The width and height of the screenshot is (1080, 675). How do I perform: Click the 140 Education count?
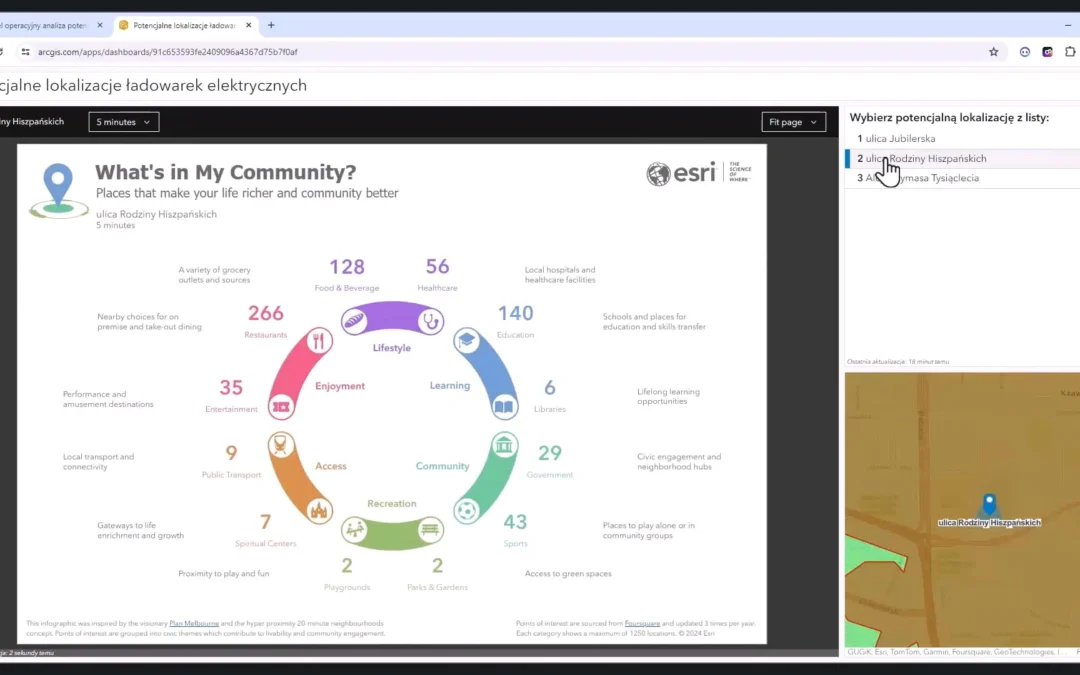click(x=515, y=313)
